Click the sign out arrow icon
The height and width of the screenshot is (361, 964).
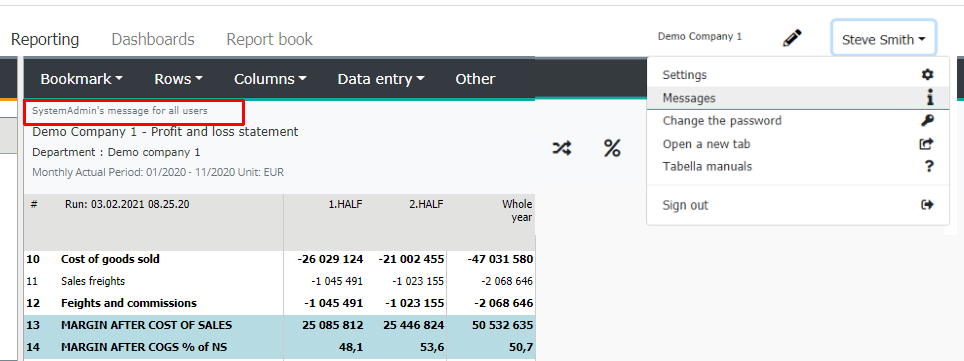(x=927, y=205)
